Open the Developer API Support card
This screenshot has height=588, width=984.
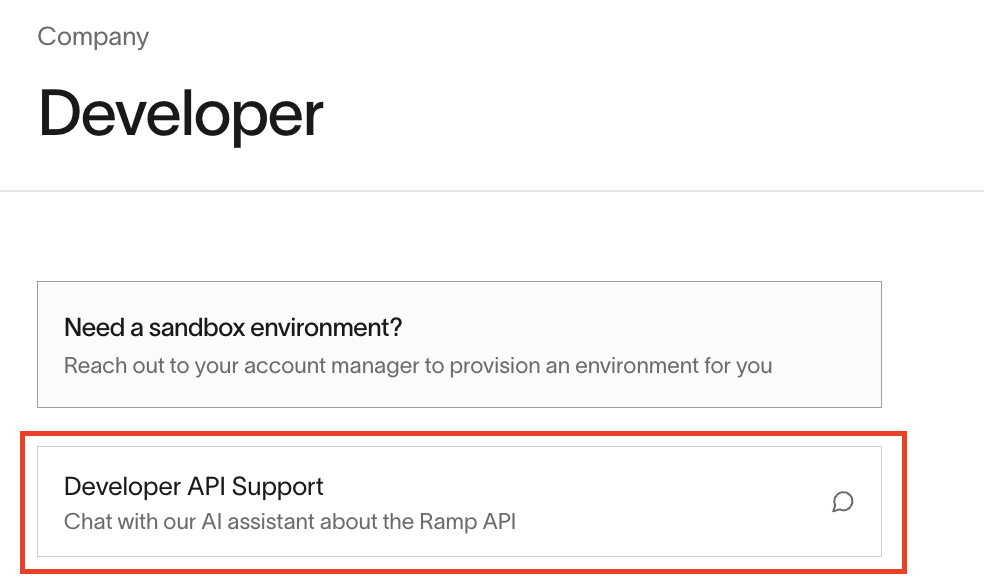459,501
